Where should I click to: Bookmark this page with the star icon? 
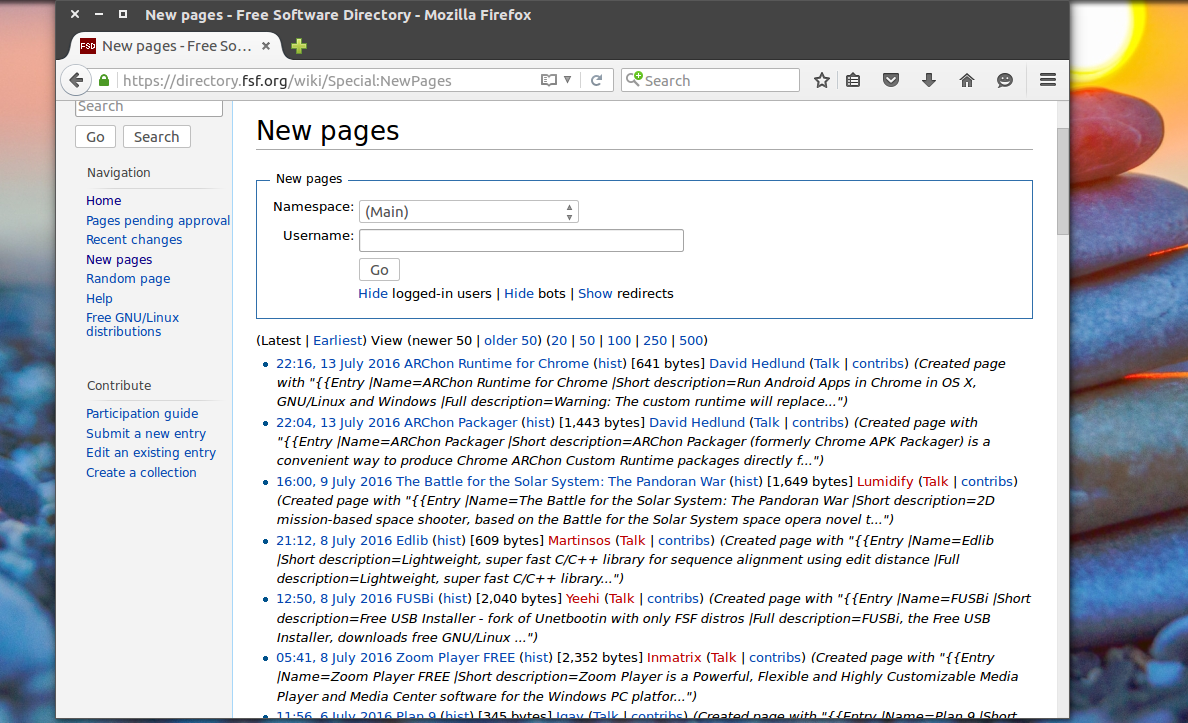point(822,80)
